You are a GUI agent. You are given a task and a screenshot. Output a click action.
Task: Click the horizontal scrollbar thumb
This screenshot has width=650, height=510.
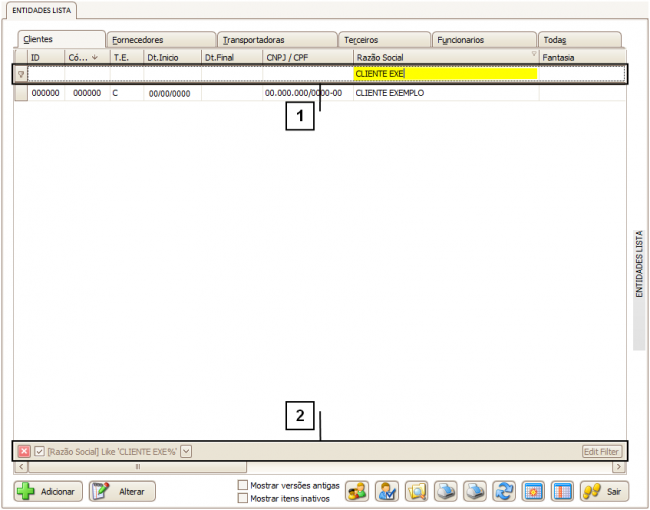(x=137, y=466)
